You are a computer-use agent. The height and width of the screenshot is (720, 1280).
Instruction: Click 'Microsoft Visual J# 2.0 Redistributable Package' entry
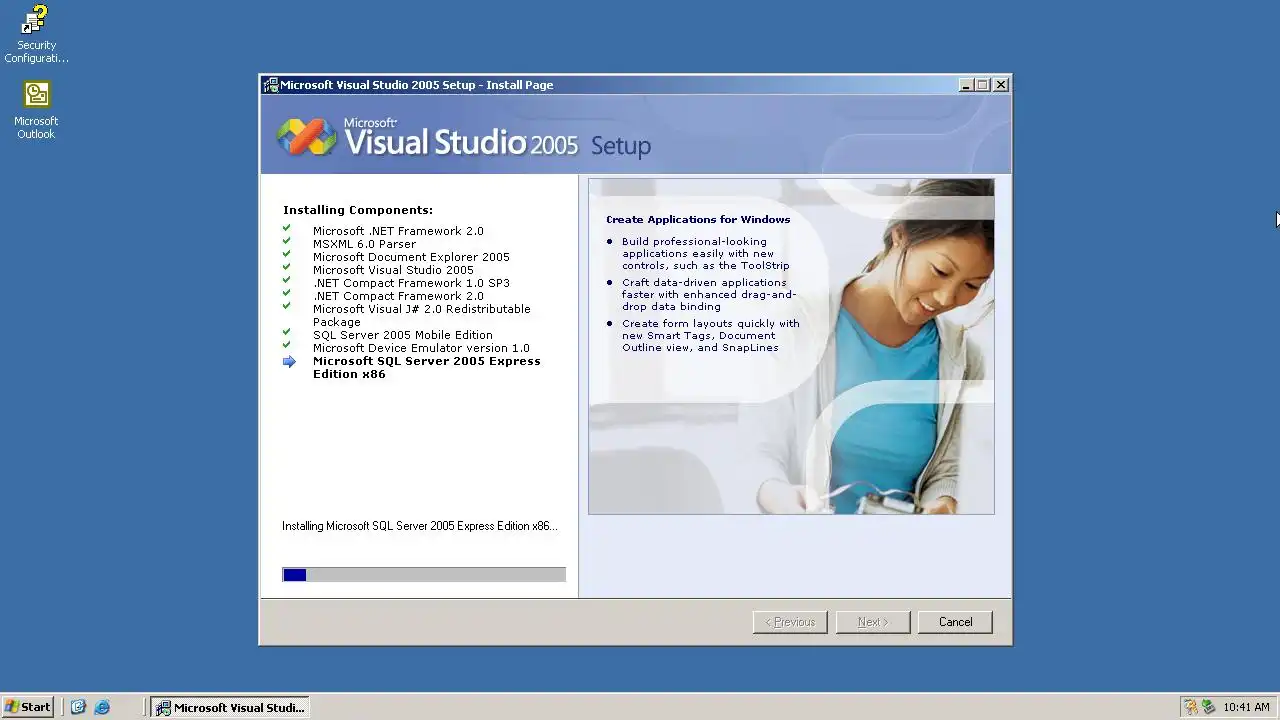tap(422, 315)
